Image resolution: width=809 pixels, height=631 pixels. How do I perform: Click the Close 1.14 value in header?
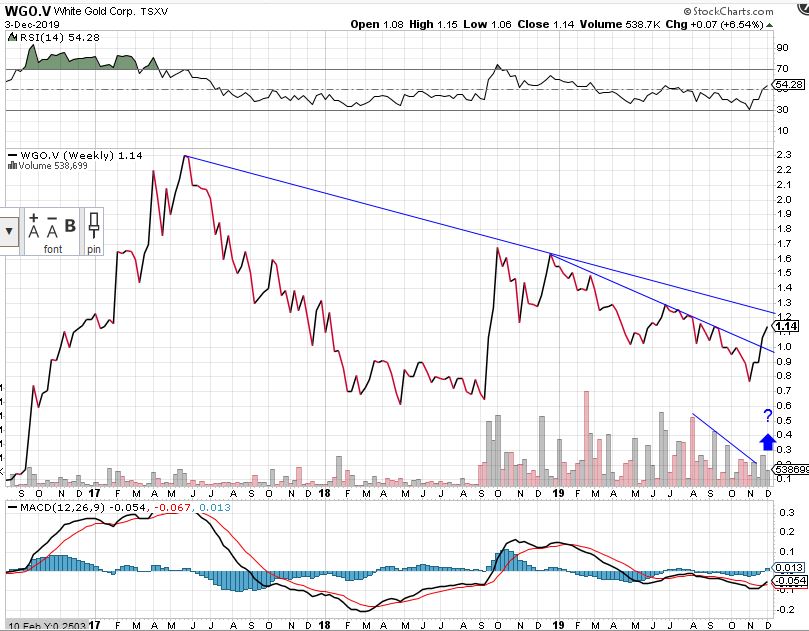tap(545, 24)
